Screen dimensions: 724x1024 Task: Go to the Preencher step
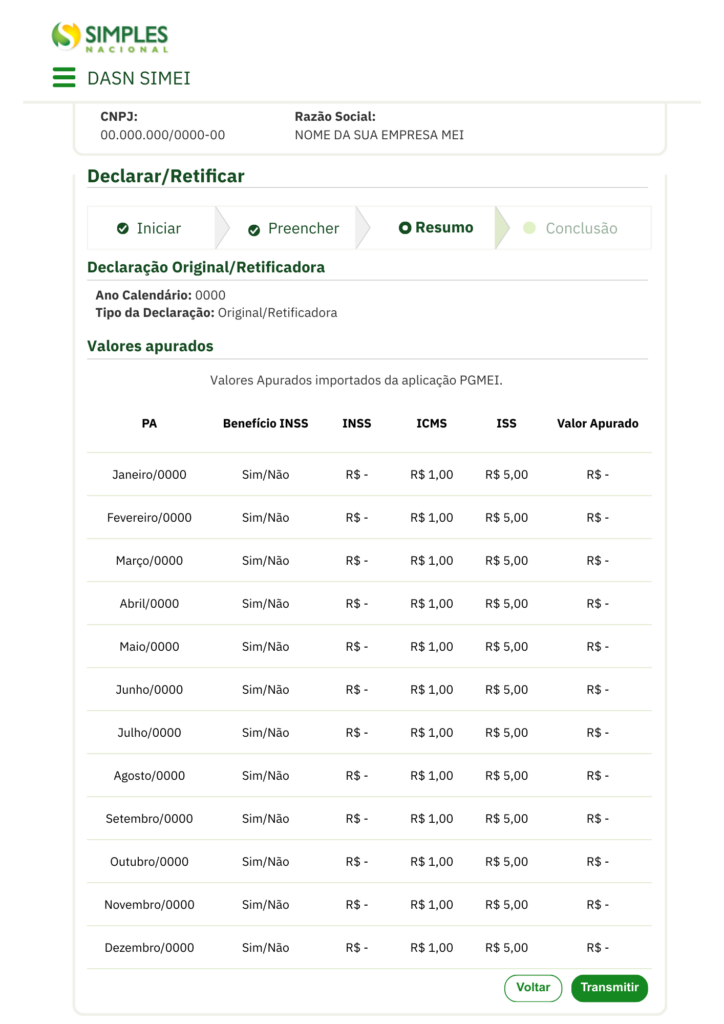(303, 229)
